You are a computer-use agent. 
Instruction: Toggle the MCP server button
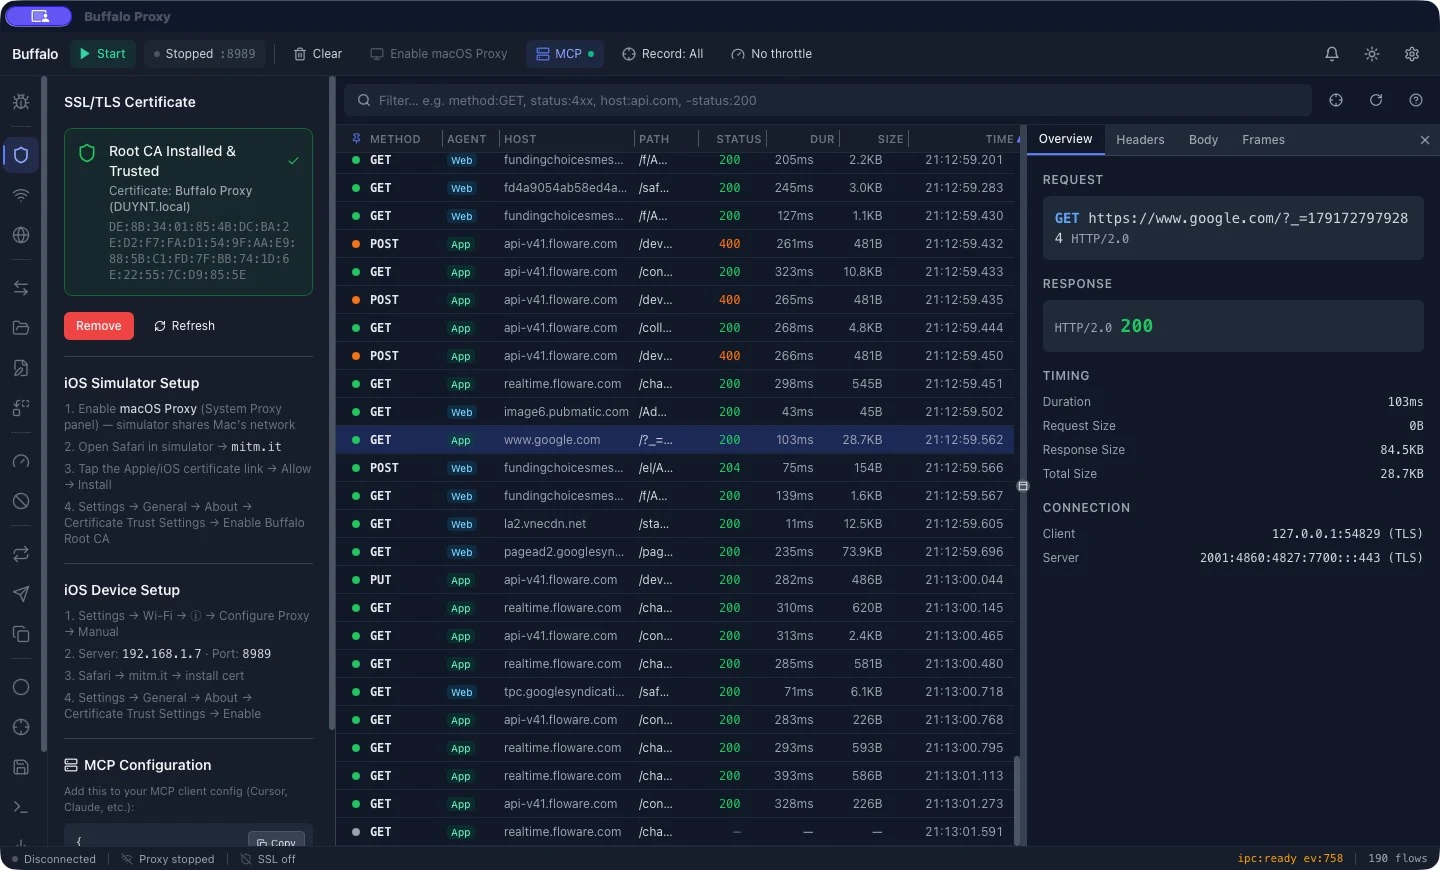pos(565,54)
